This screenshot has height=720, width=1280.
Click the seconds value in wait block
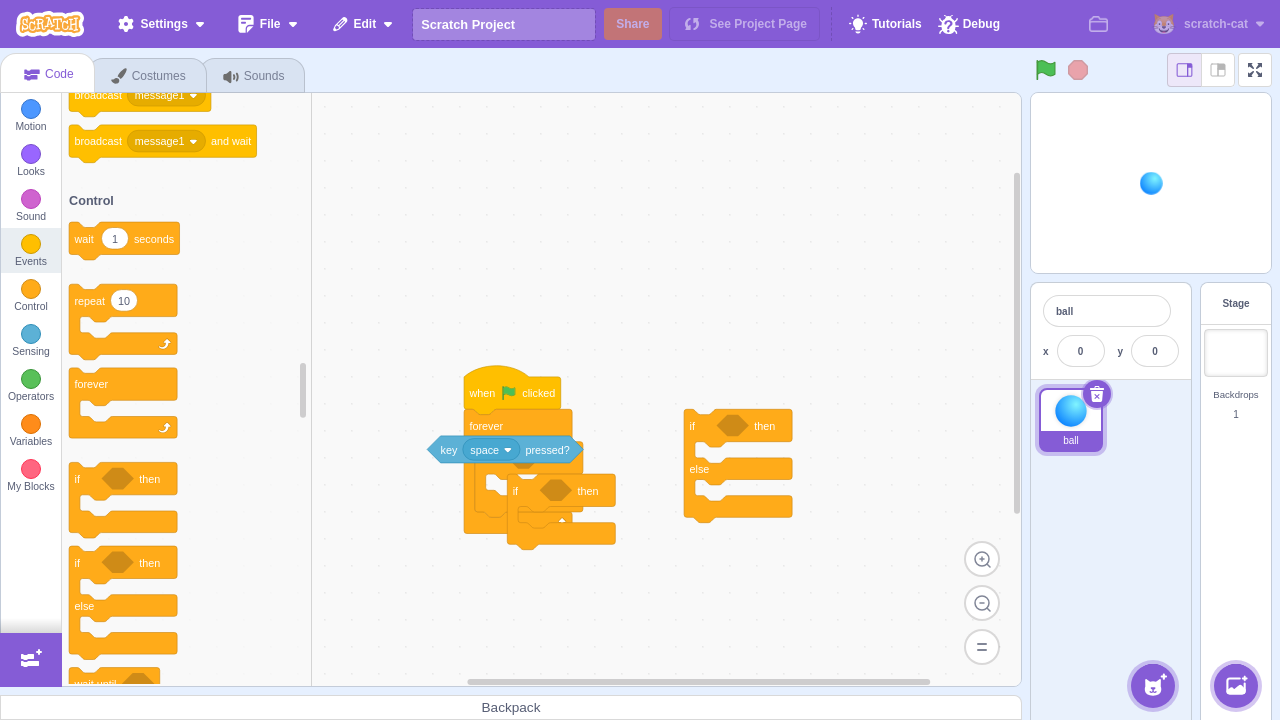pyautogui.click(x=115, y=239)
